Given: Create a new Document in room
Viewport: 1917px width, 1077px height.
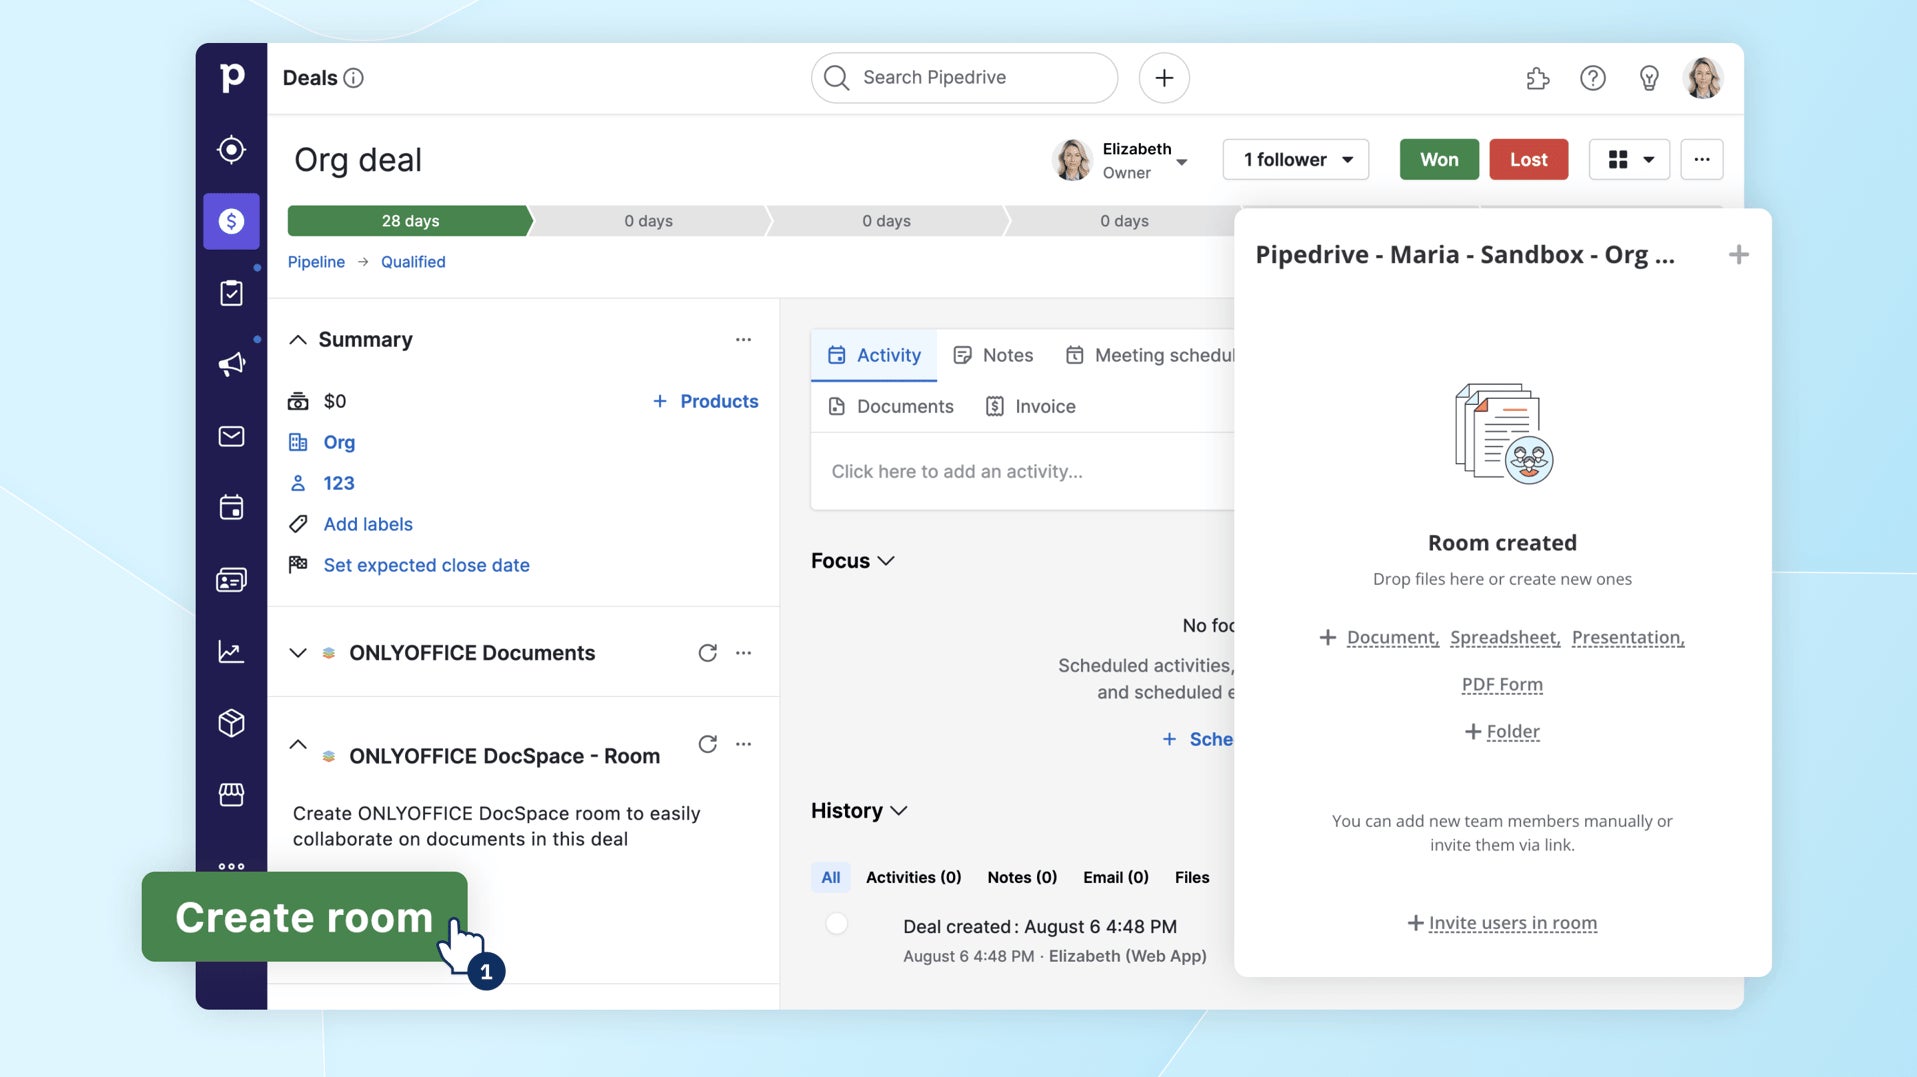Looking at the screenshot, I should point(1393,638).
